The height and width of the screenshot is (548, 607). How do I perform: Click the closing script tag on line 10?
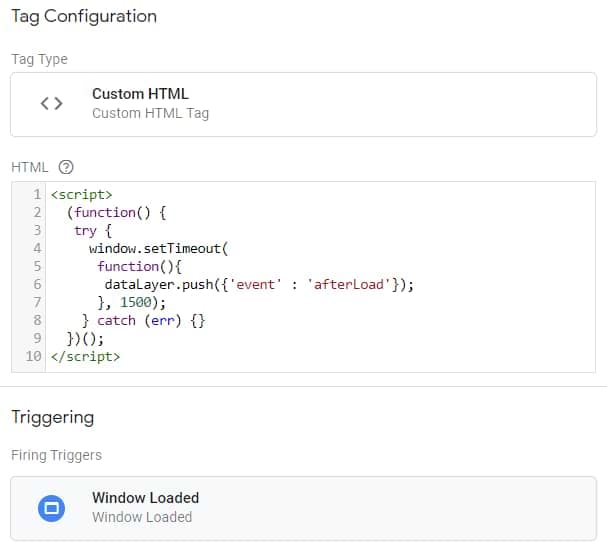pos(86,356)
